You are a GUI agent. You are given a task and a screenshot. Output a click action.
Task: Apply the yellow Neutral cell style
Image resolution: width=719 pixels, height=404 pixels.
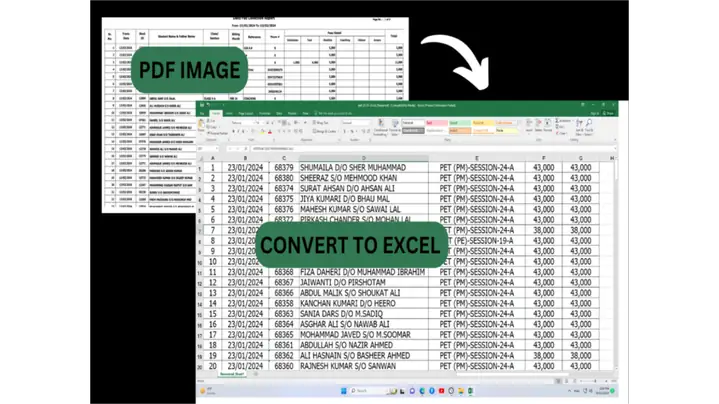[483, 123]
